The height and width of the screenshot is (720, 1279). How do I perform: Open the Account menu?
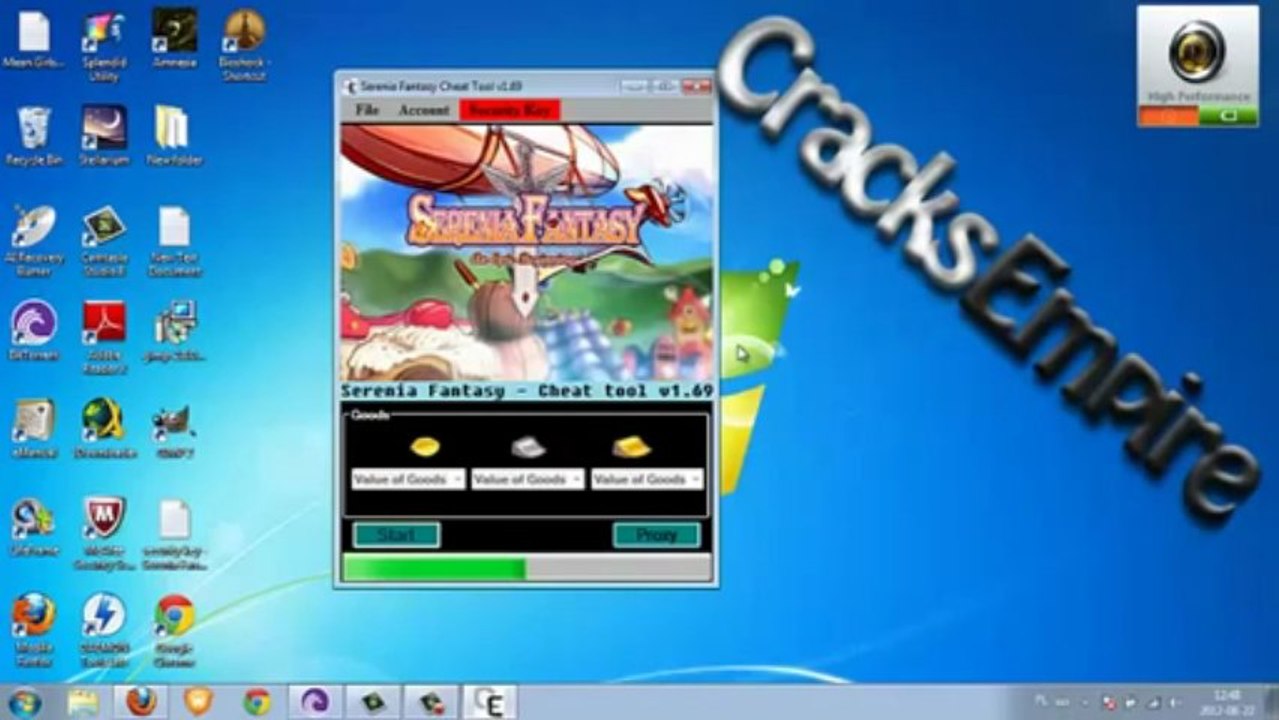(424, 110)
